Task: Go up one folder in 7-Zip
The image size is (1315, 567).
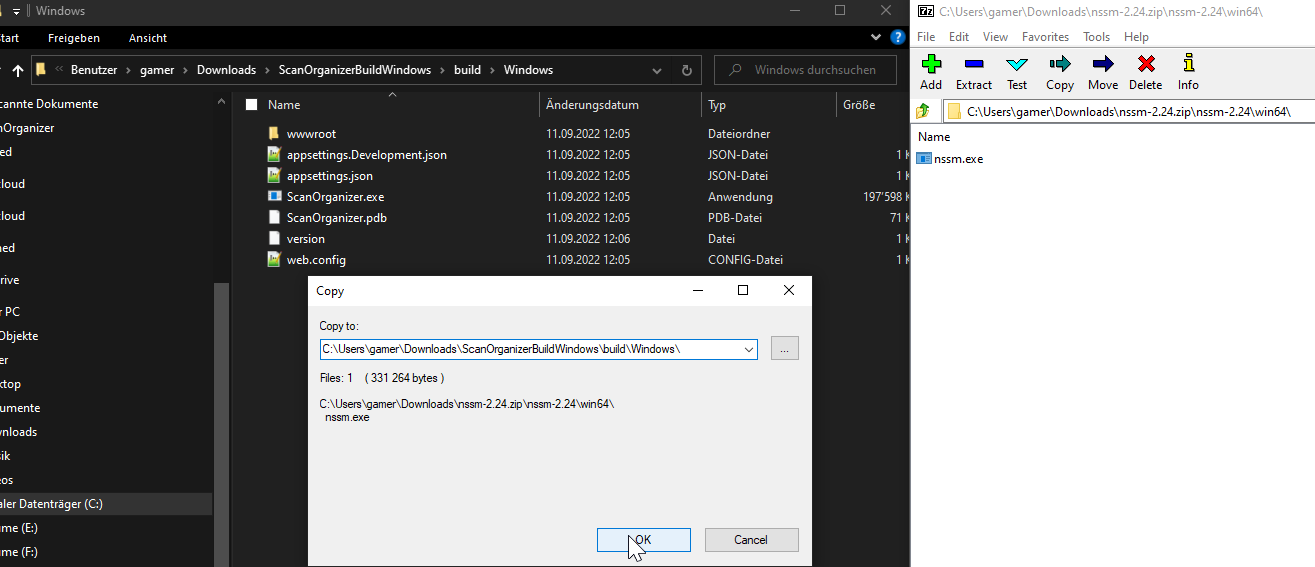Action: point(924,111)
